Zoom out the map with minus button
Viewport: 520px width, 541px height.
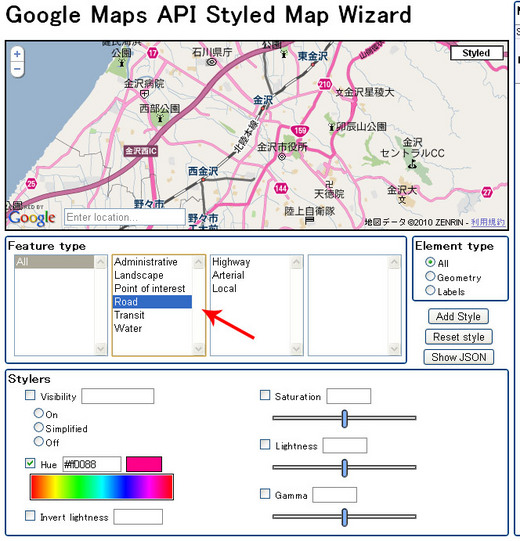(17, 69)
